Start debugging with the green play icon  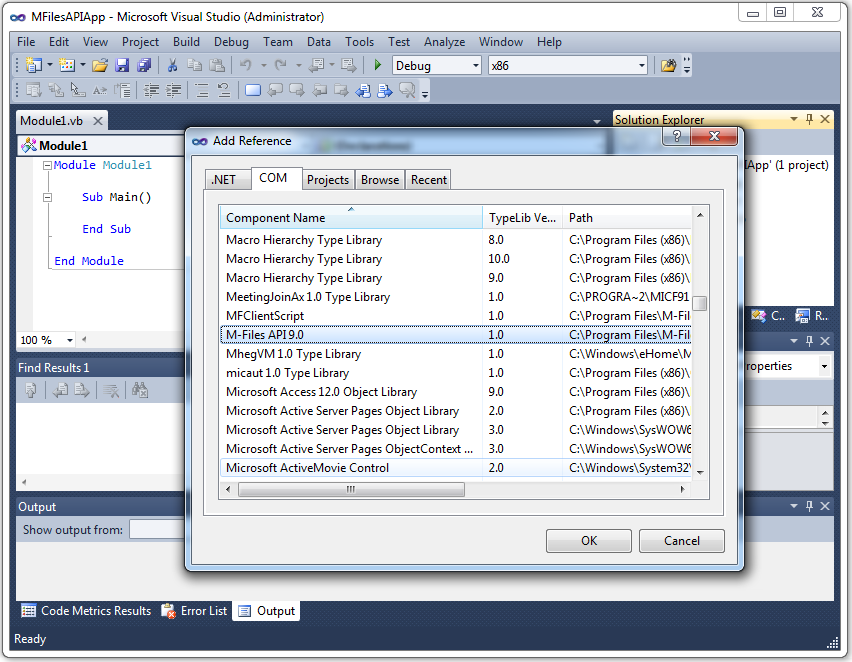[378, 65]
